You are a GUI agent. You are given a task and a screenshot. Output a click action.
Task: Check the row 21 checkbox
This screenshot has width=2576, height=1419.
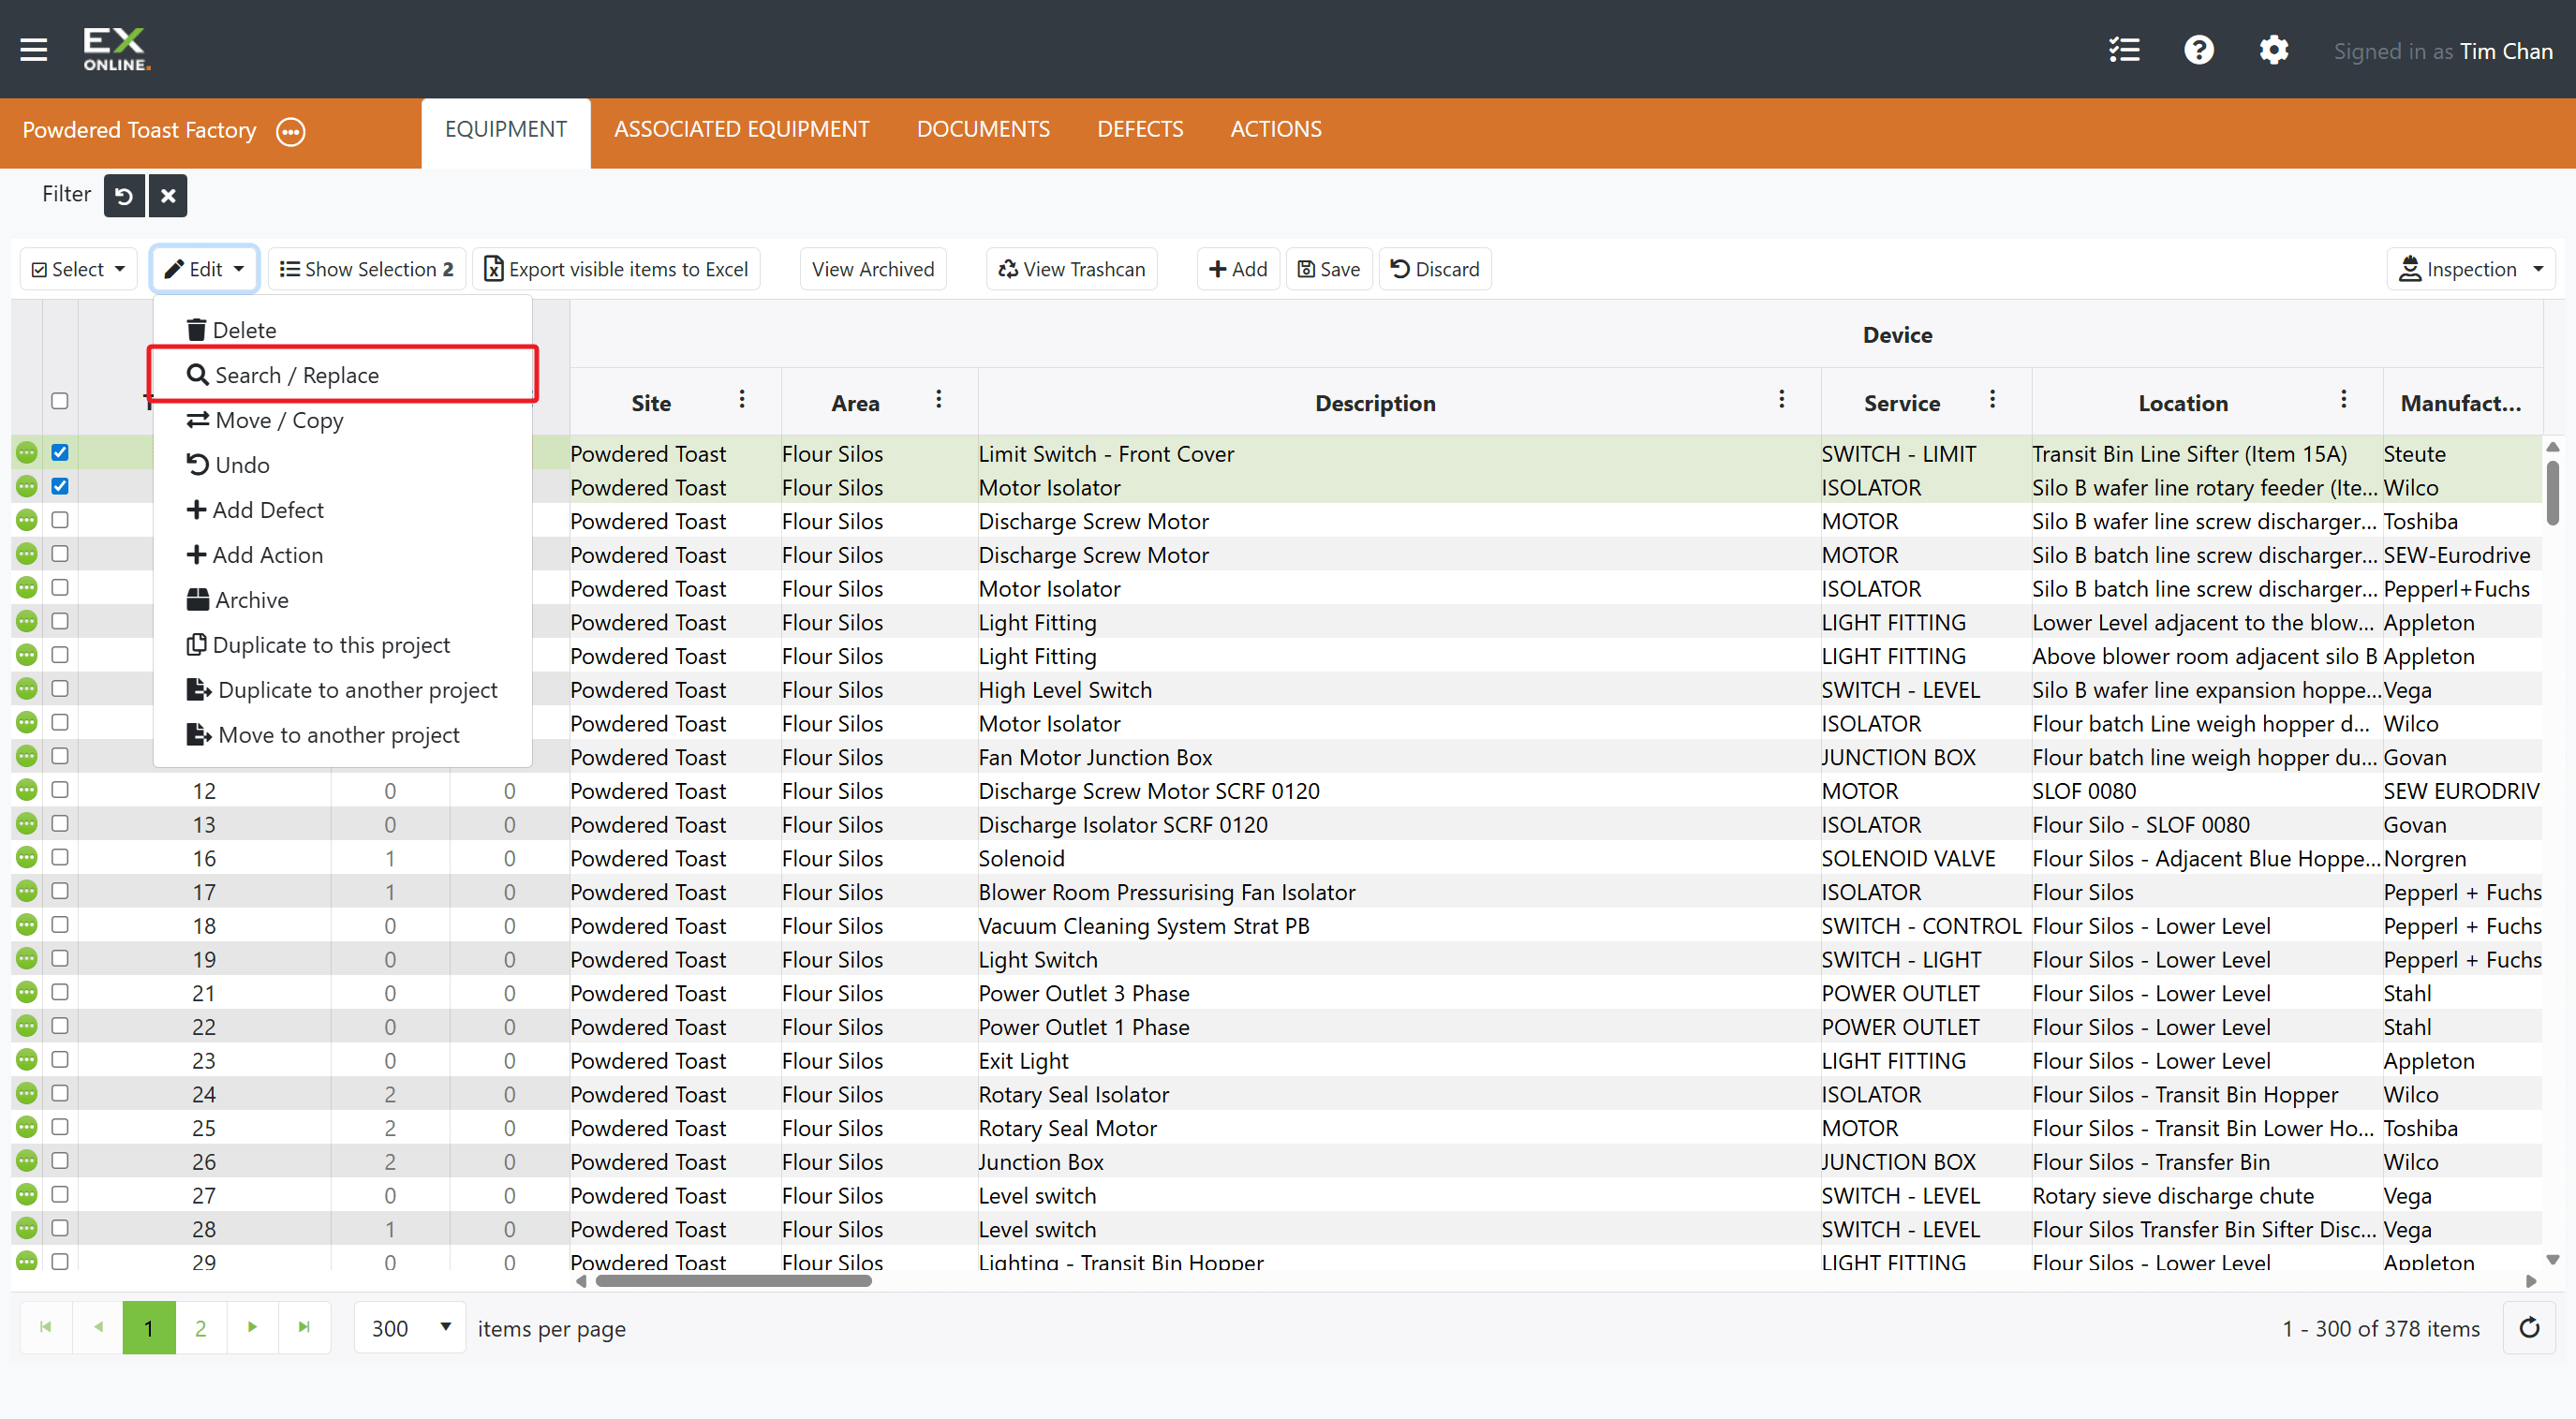[x=60, y=991]
